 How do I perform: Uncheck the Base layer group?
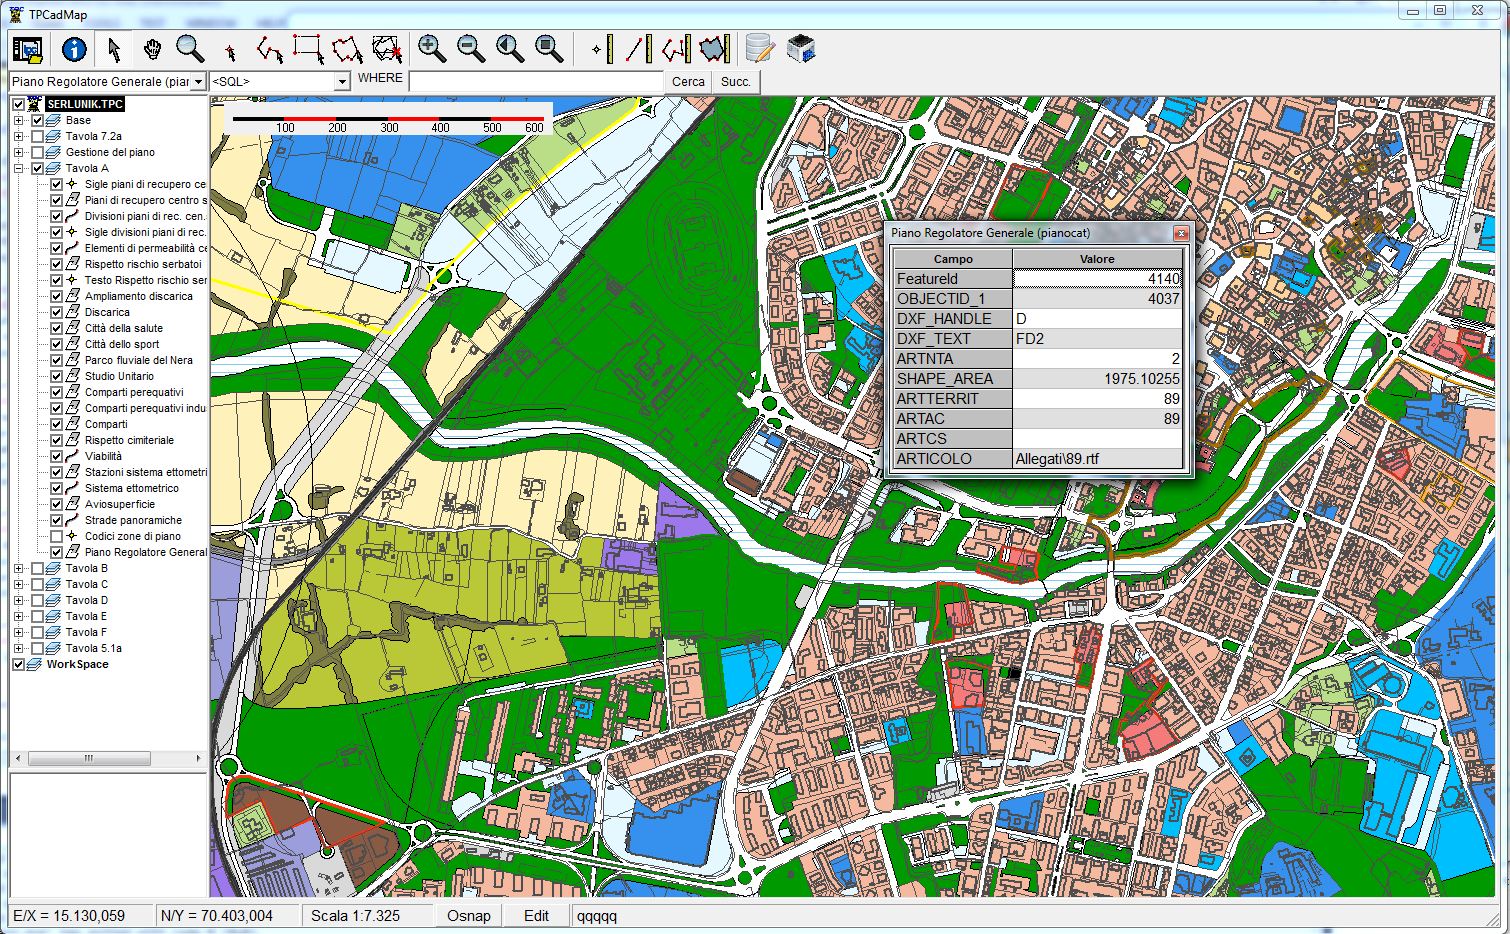point(37,120)
